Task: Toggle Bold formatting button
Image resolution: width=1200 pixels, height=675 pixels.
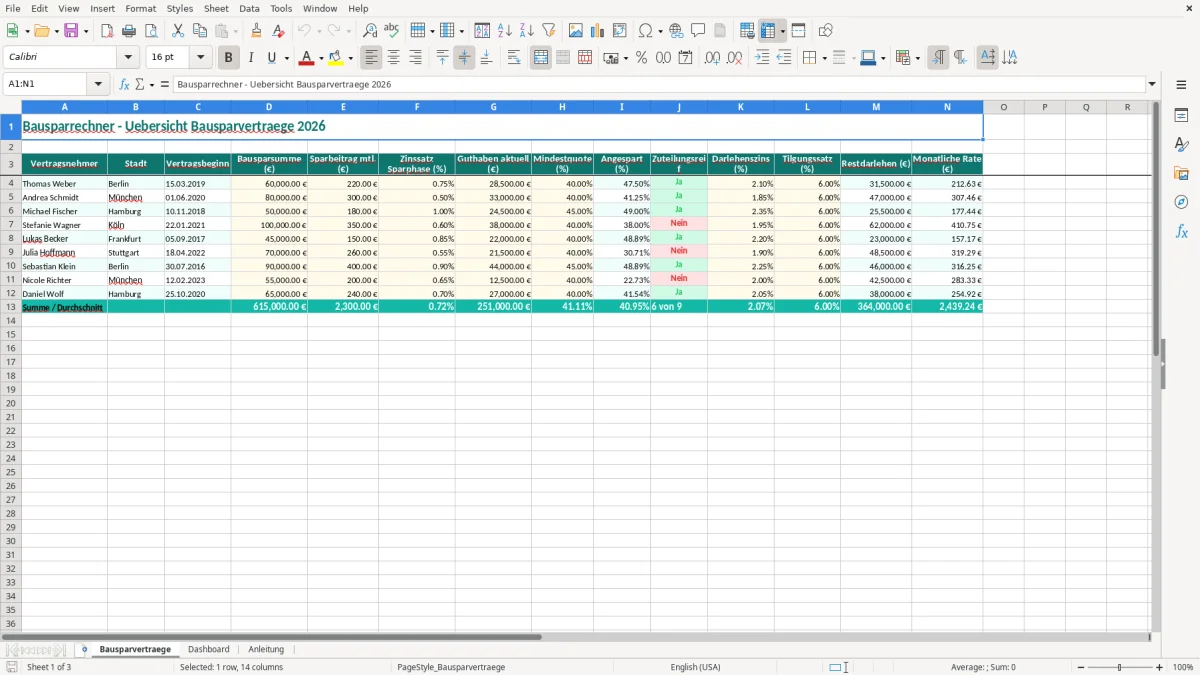Action: (229, 58)
